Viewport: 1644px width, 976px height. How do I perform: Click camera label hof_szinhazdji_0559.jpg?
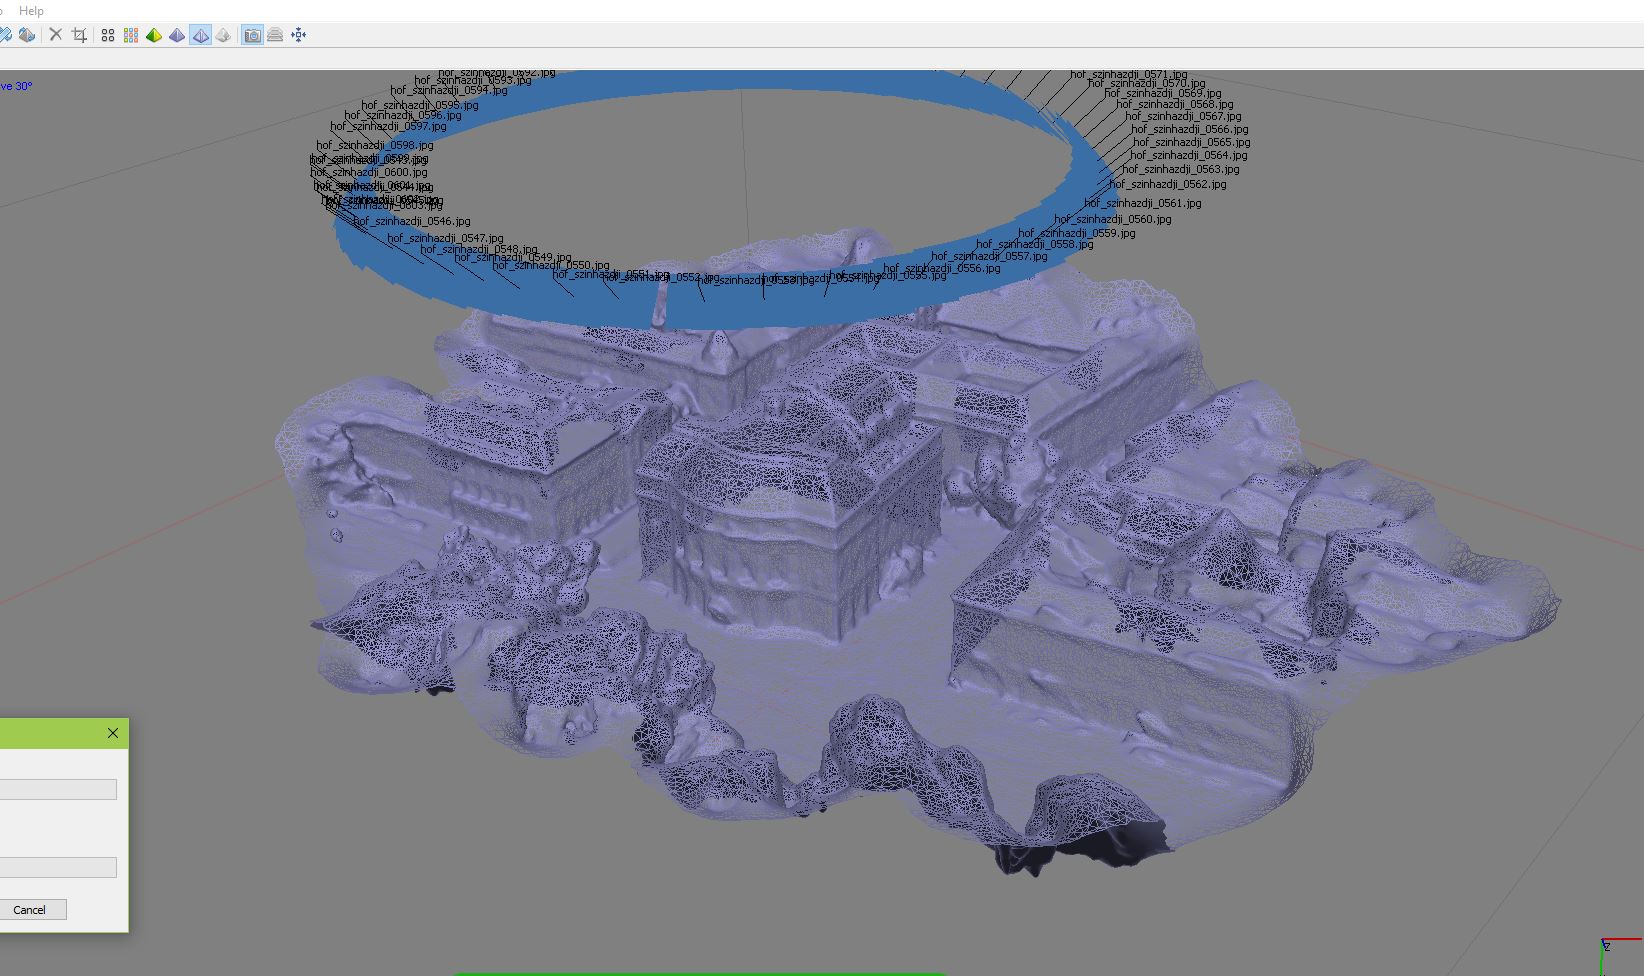click(1077, 233)
